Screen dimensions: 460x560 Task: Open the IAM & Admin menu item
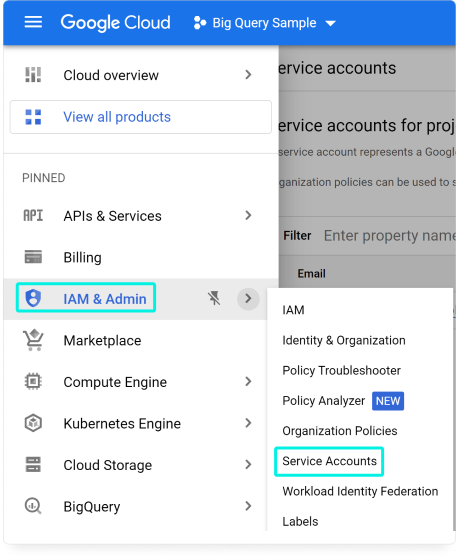105,299
